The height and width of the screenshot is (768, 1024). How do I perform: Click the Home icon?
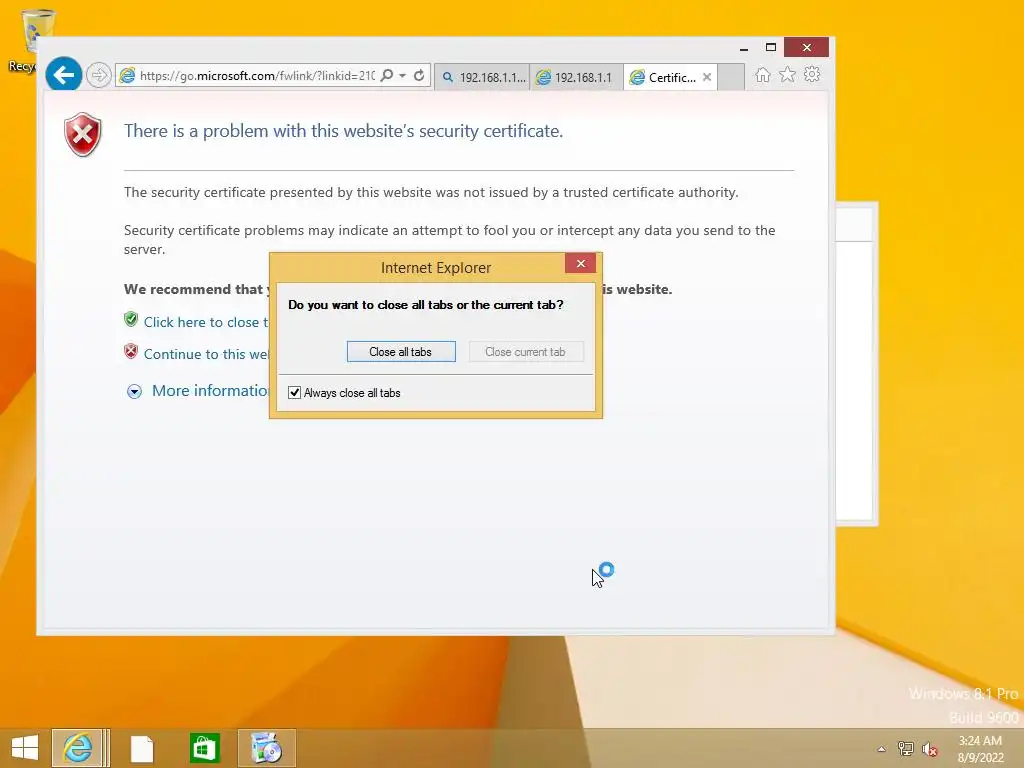[763, 75]
